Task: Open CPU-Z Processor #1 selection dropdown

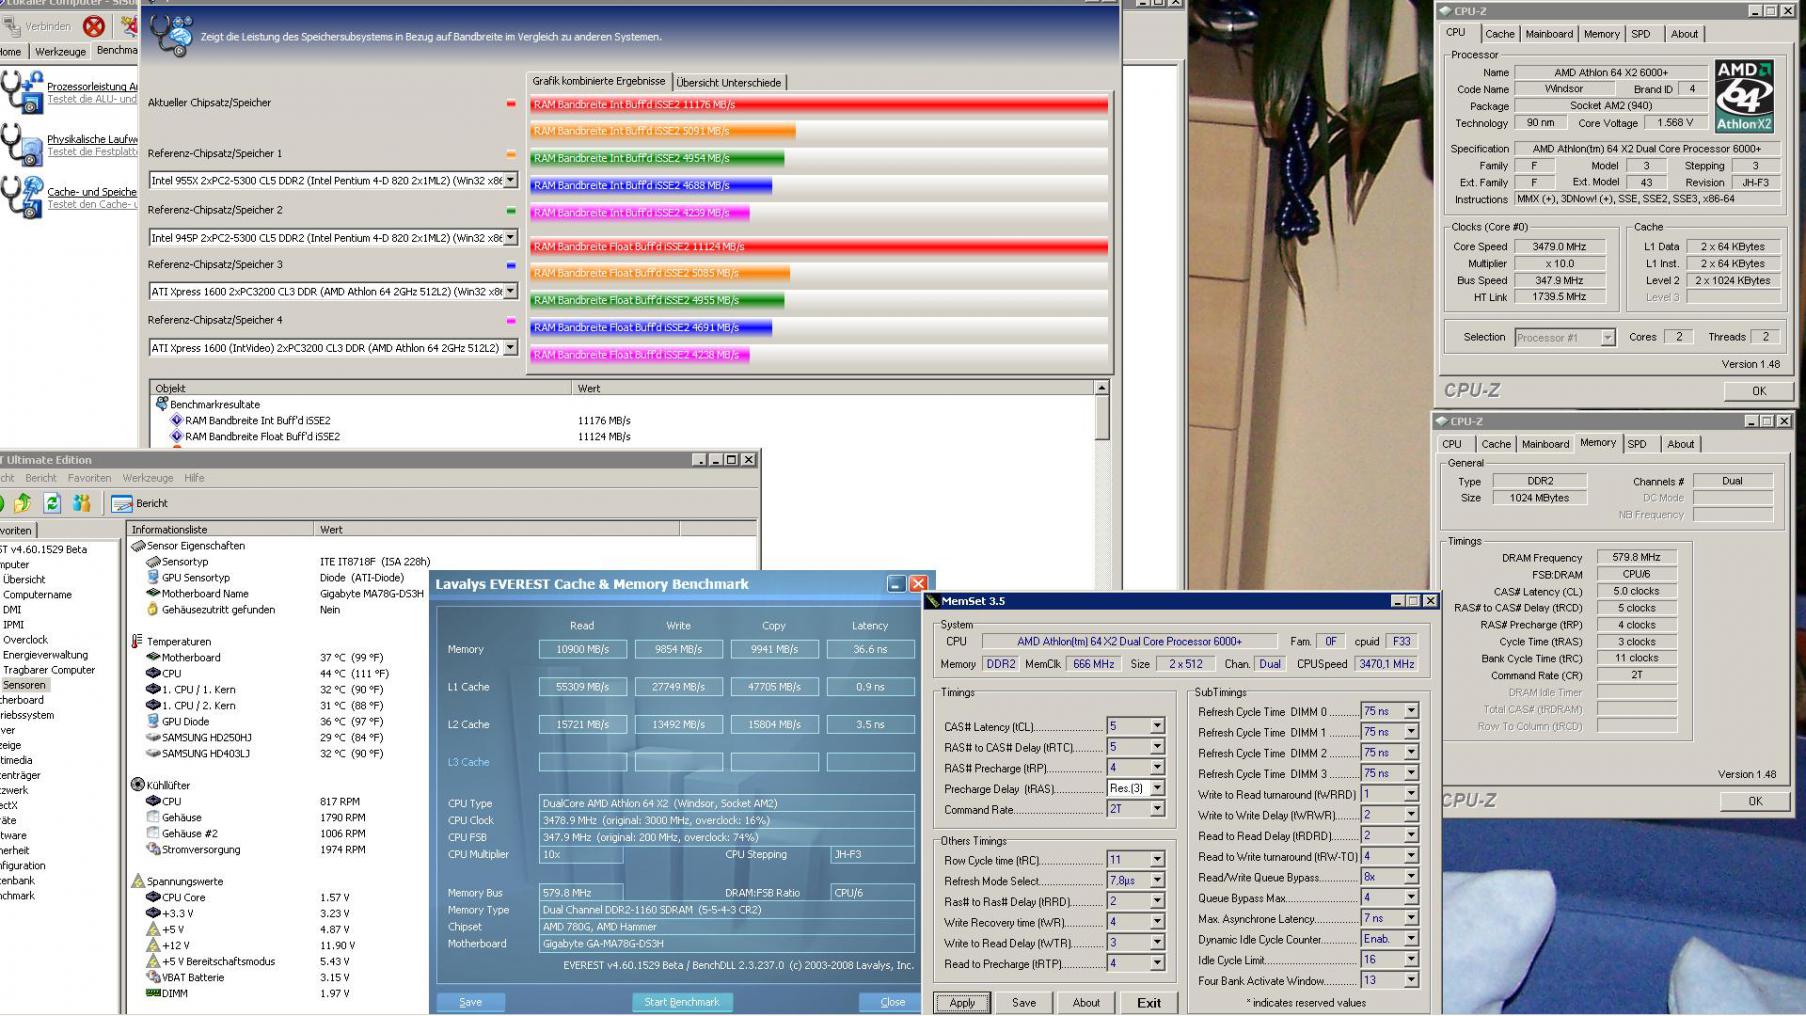Action: 1607,338
